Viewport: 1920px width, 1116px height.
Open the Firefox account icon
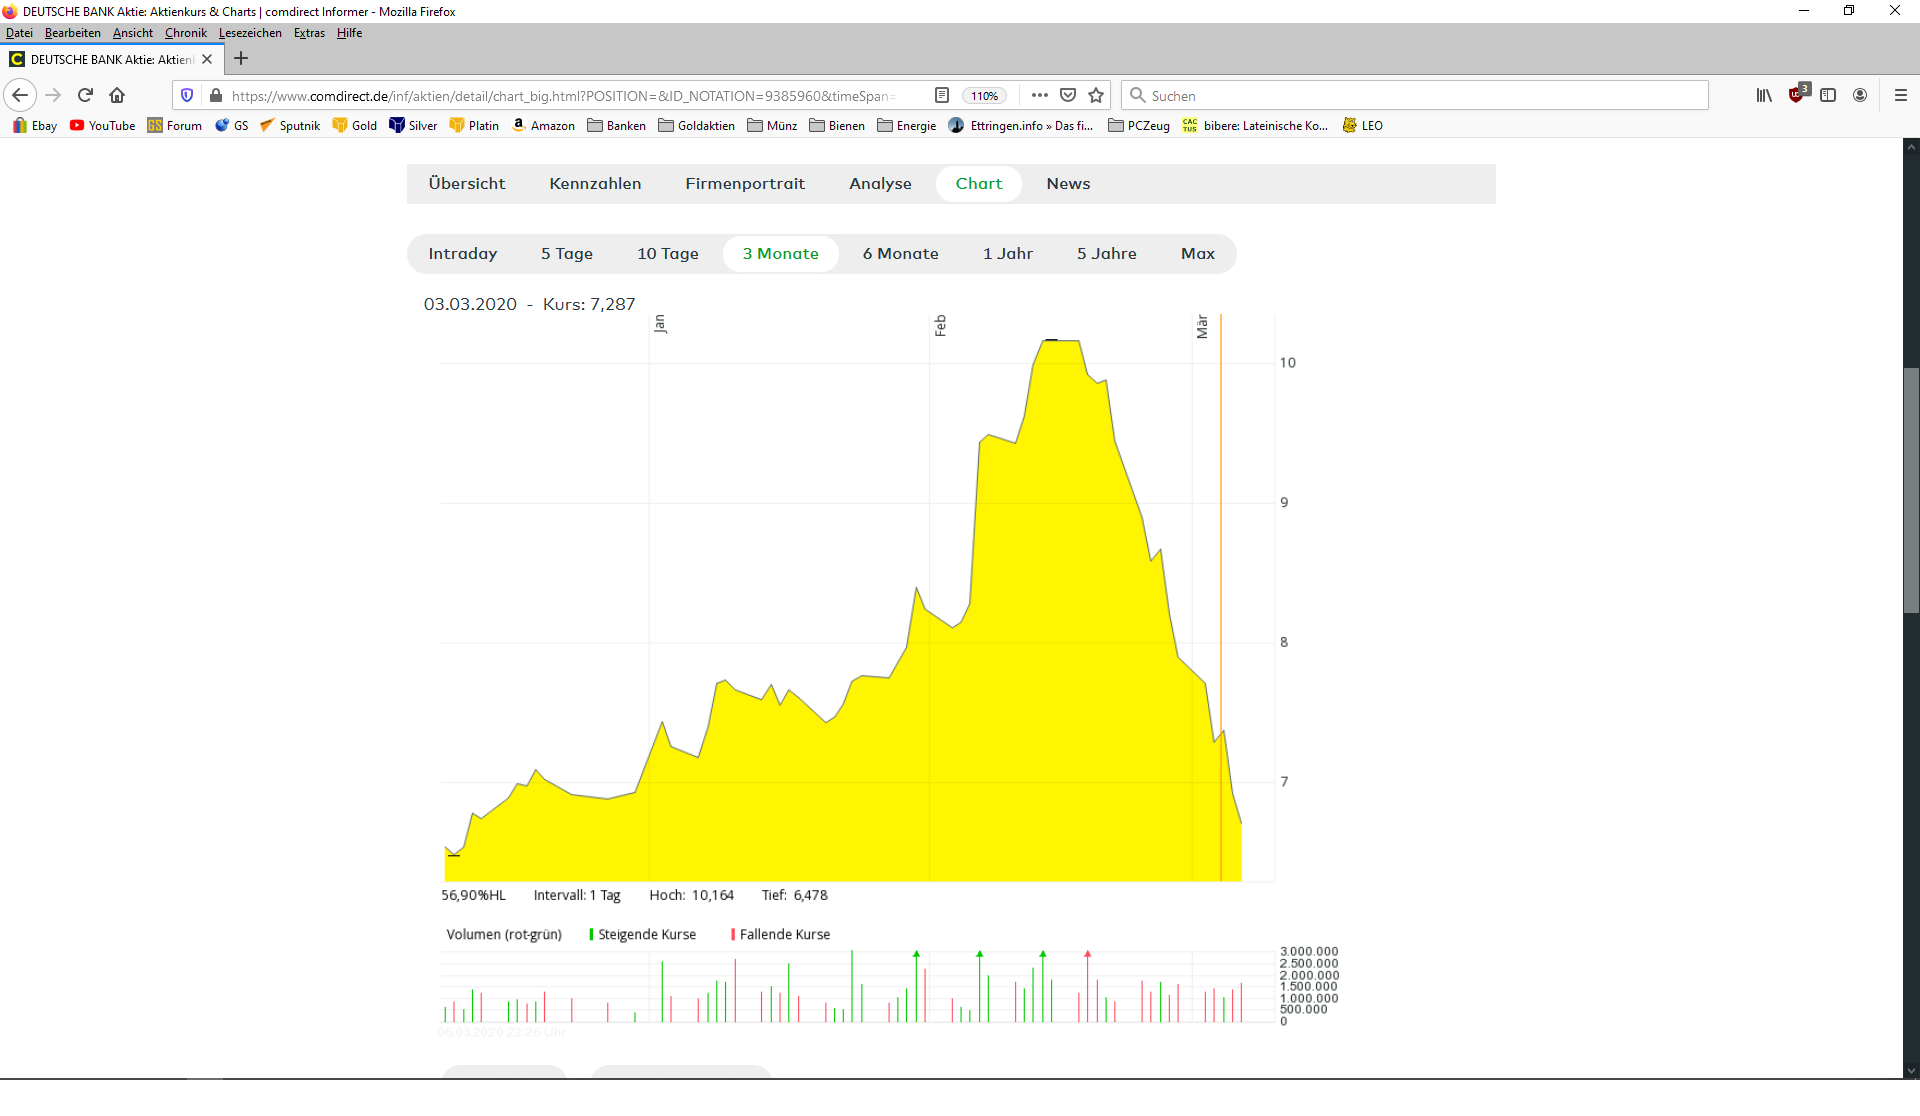click(x=1860, y=95)
